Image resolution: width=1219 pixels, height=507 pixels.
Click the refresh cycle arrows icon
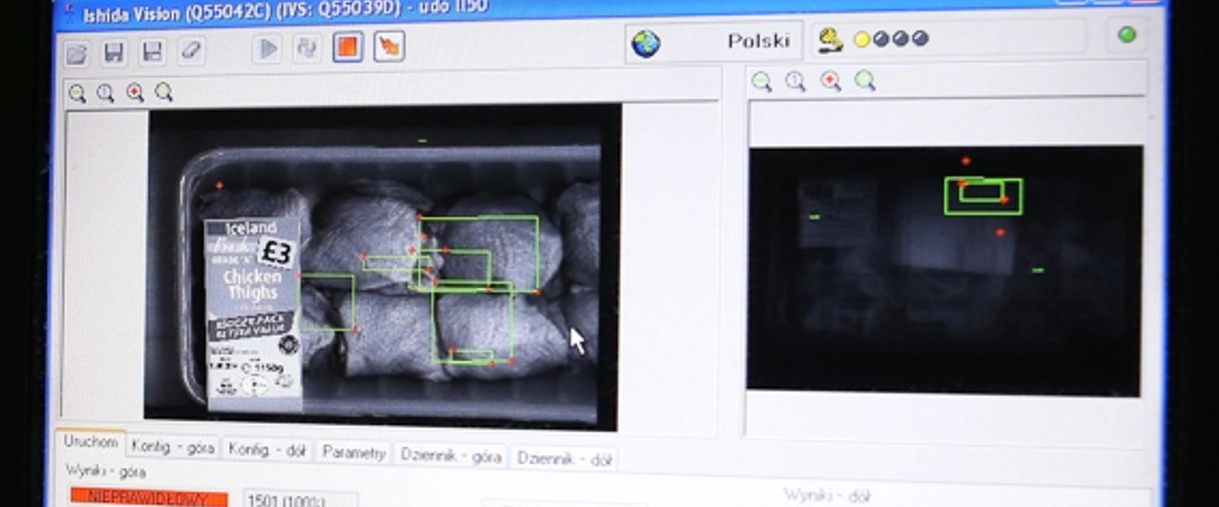click(x=307, y=49)
